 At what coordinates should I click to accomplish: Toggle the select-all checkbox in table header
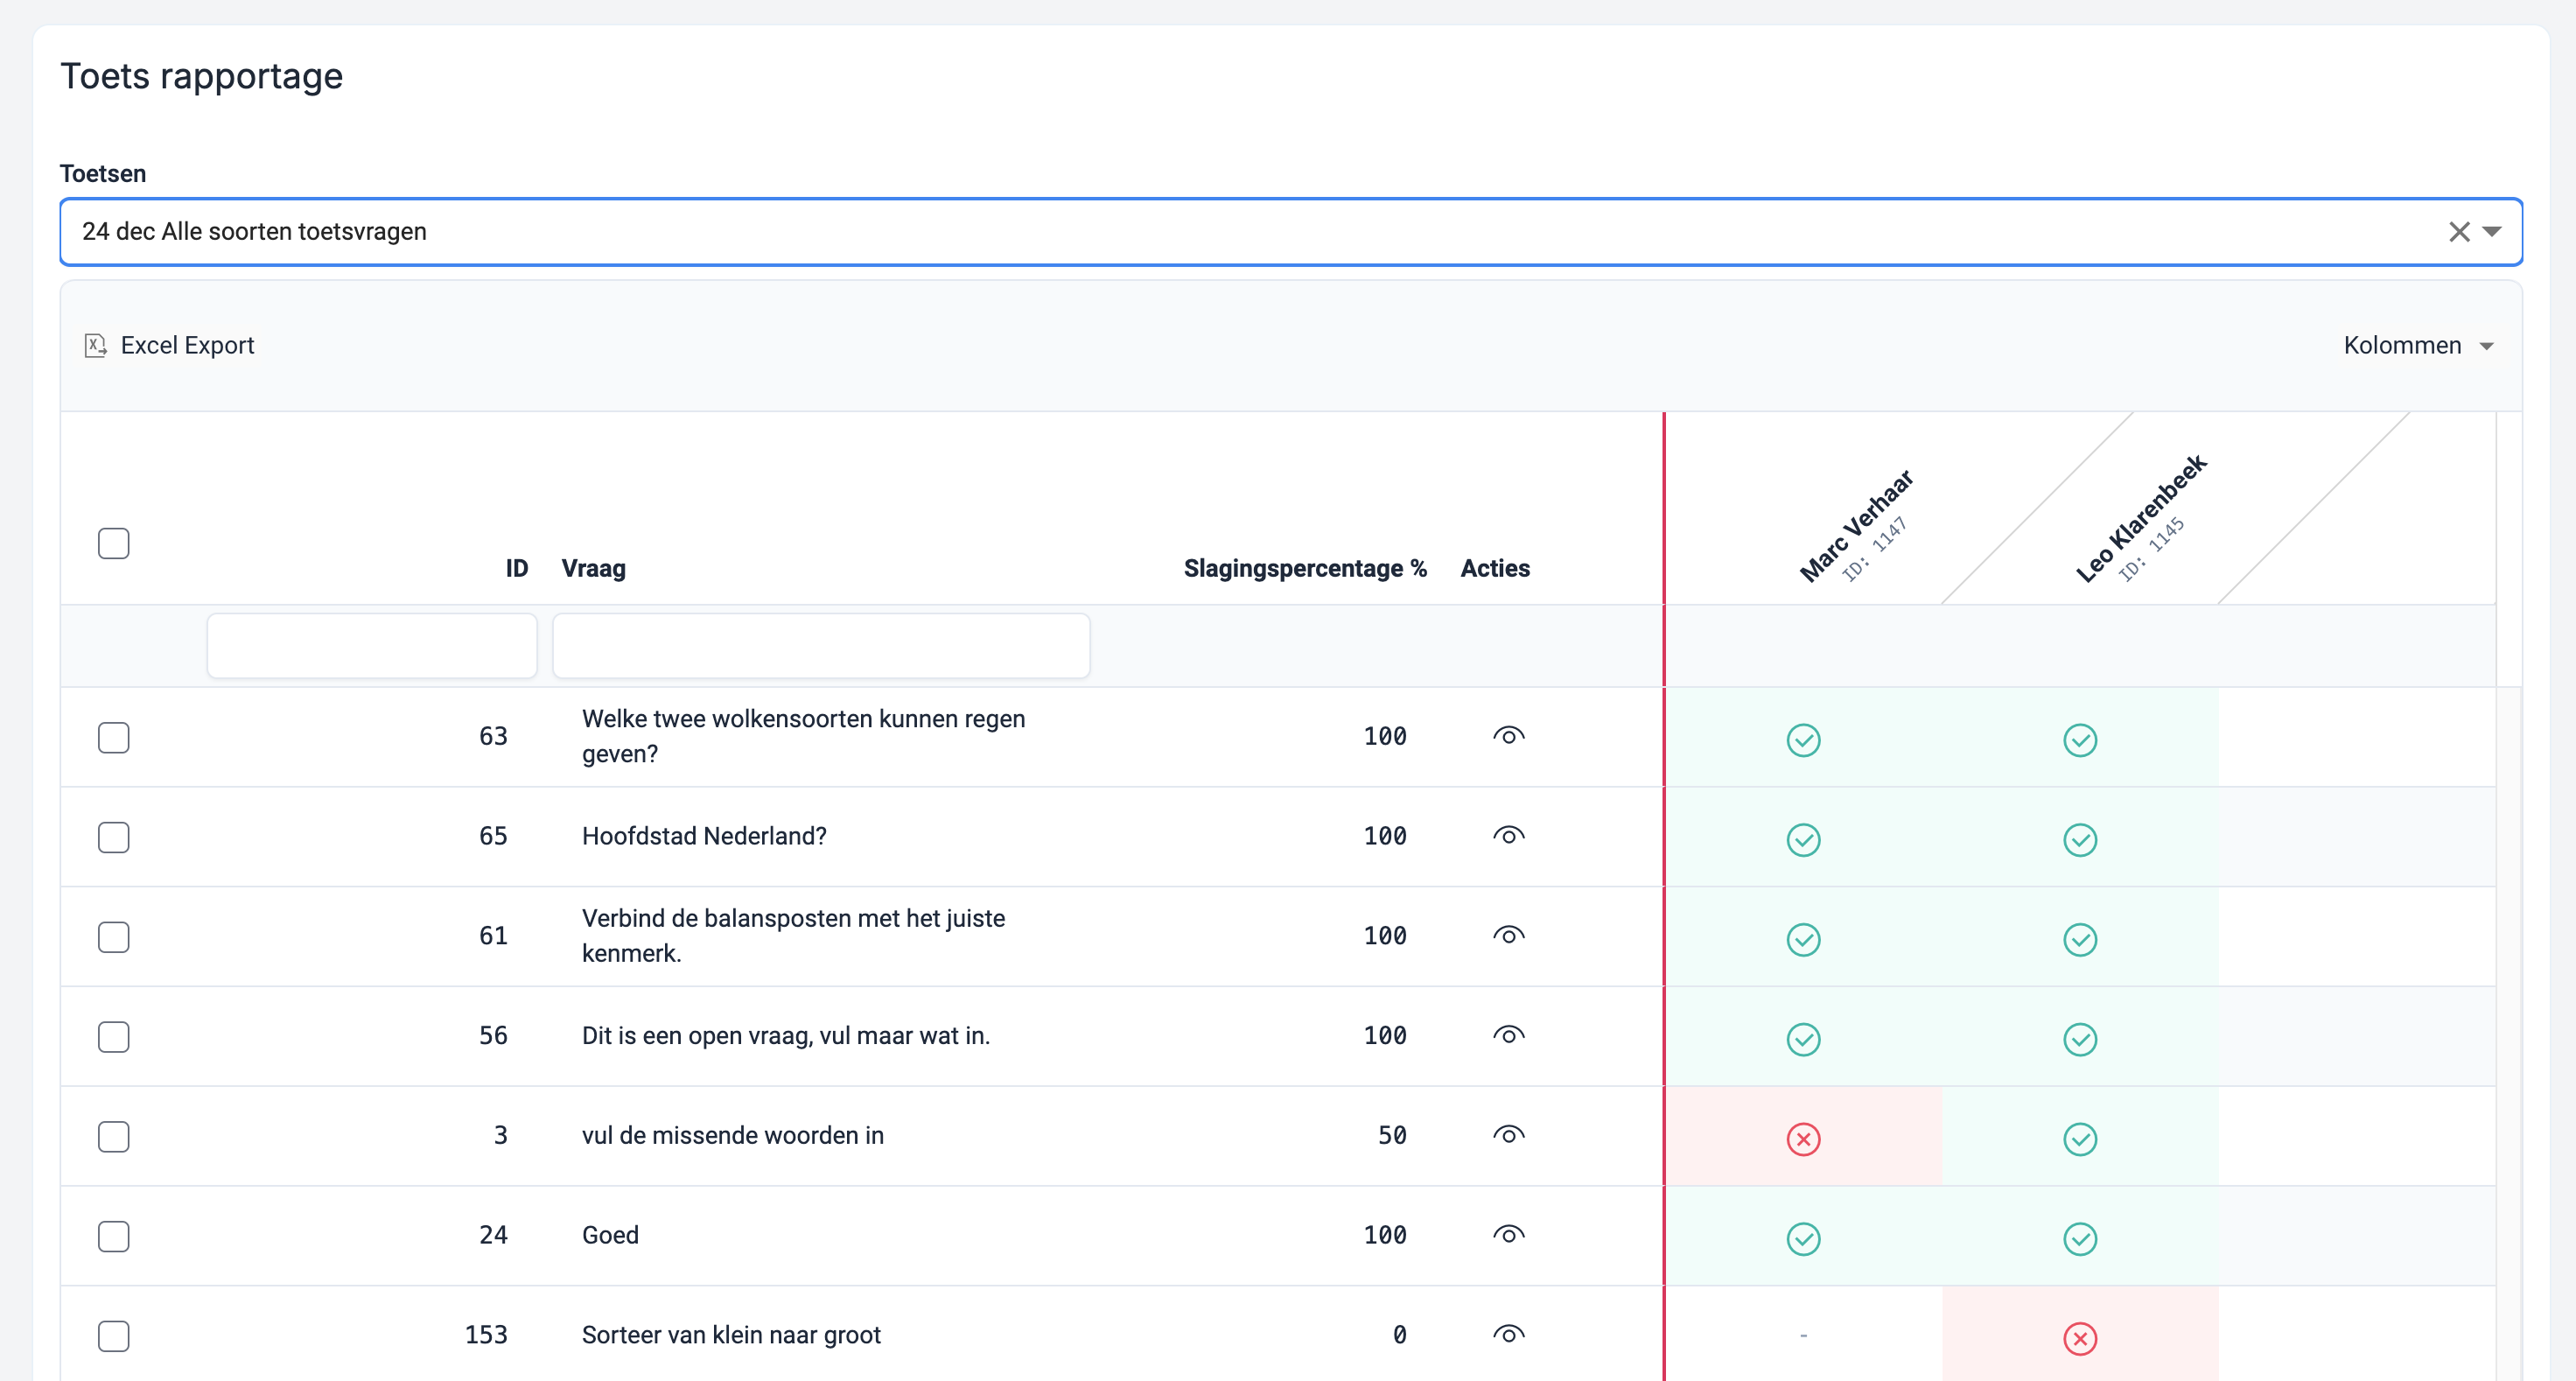pos(114,544)
